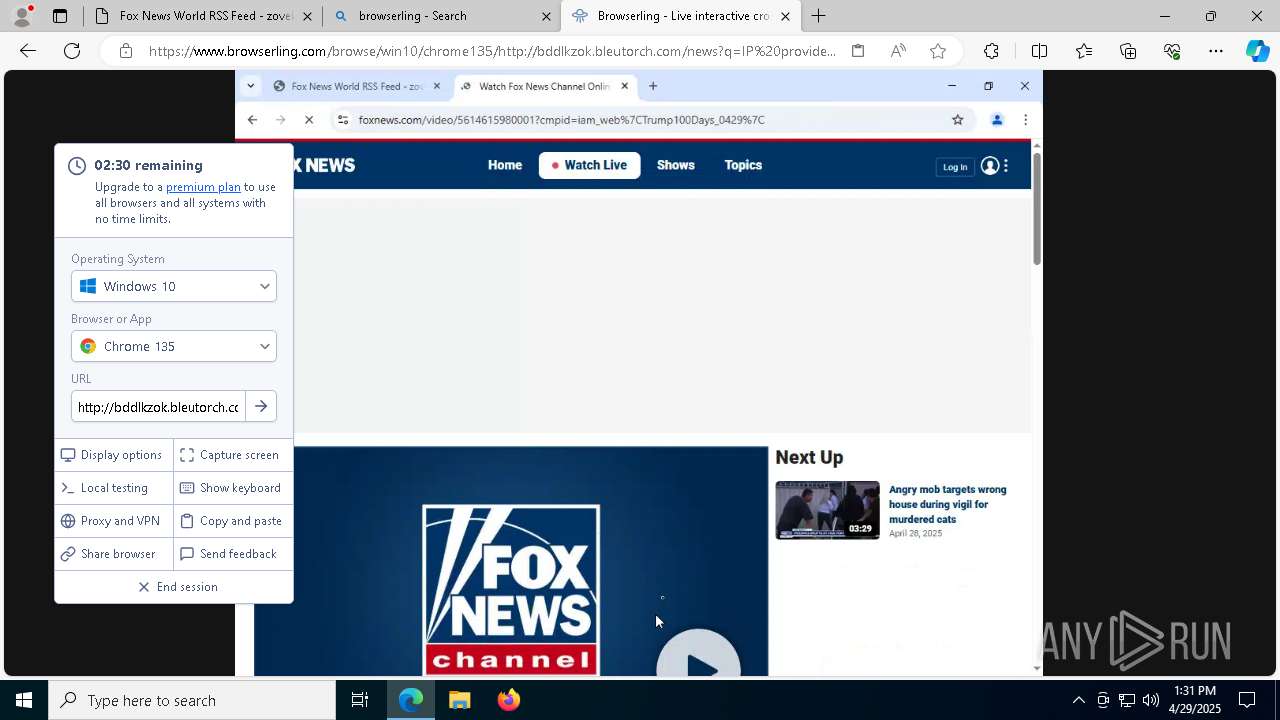
Task: Refresh the Browserling page in Edge
Action: coord(72,51)
